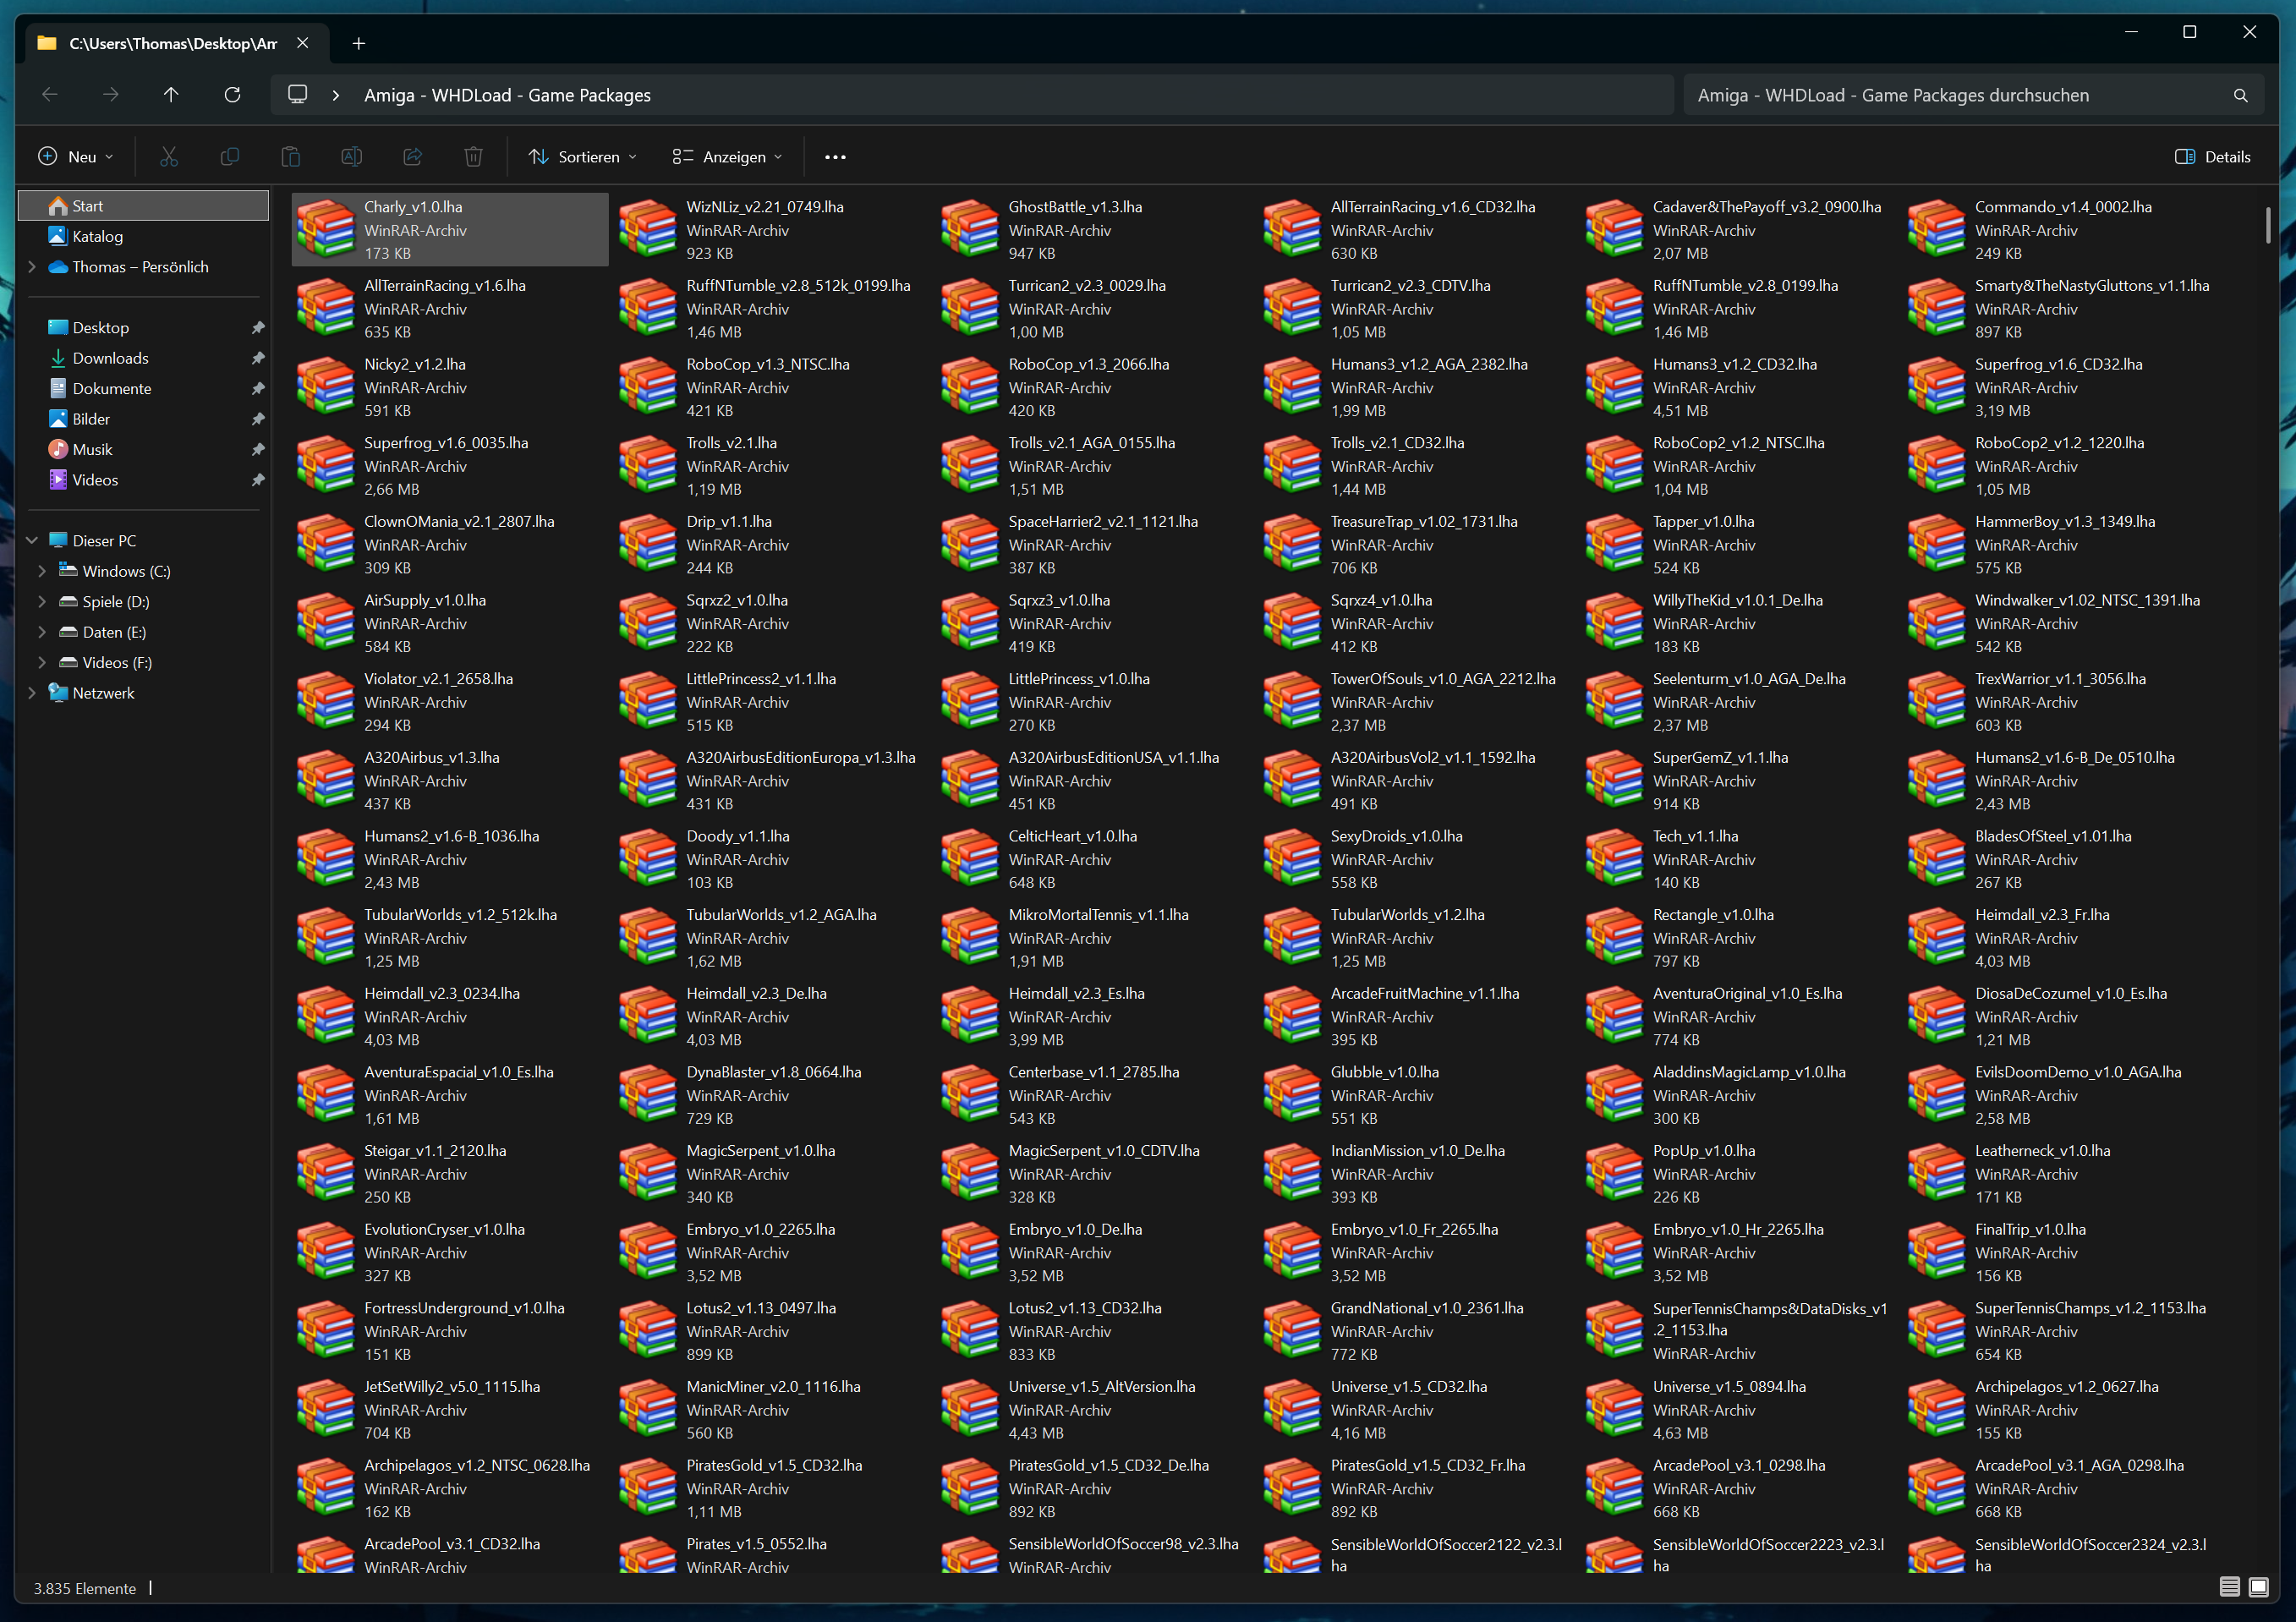Screen dimensions: 2296x1622
Task: Click the Rename icon in toolbar
Action: pyautogui.click(x=351, y=157)
